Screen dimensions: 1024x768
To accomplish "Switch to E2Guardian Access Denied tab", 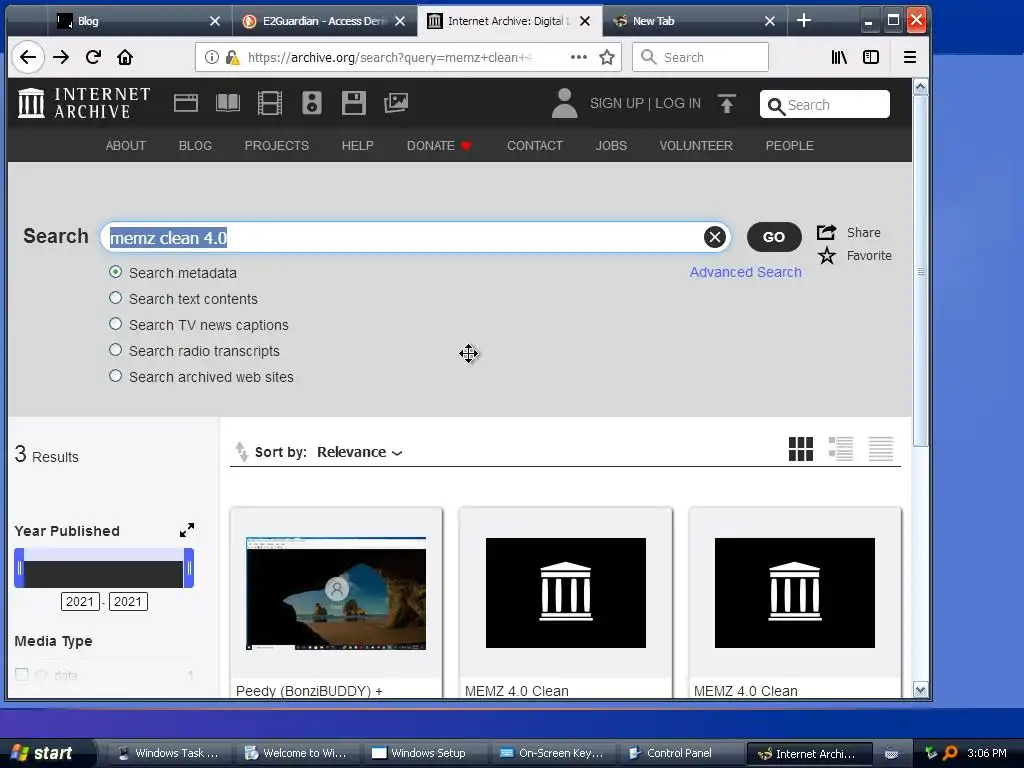I will [x=325, y=21].
